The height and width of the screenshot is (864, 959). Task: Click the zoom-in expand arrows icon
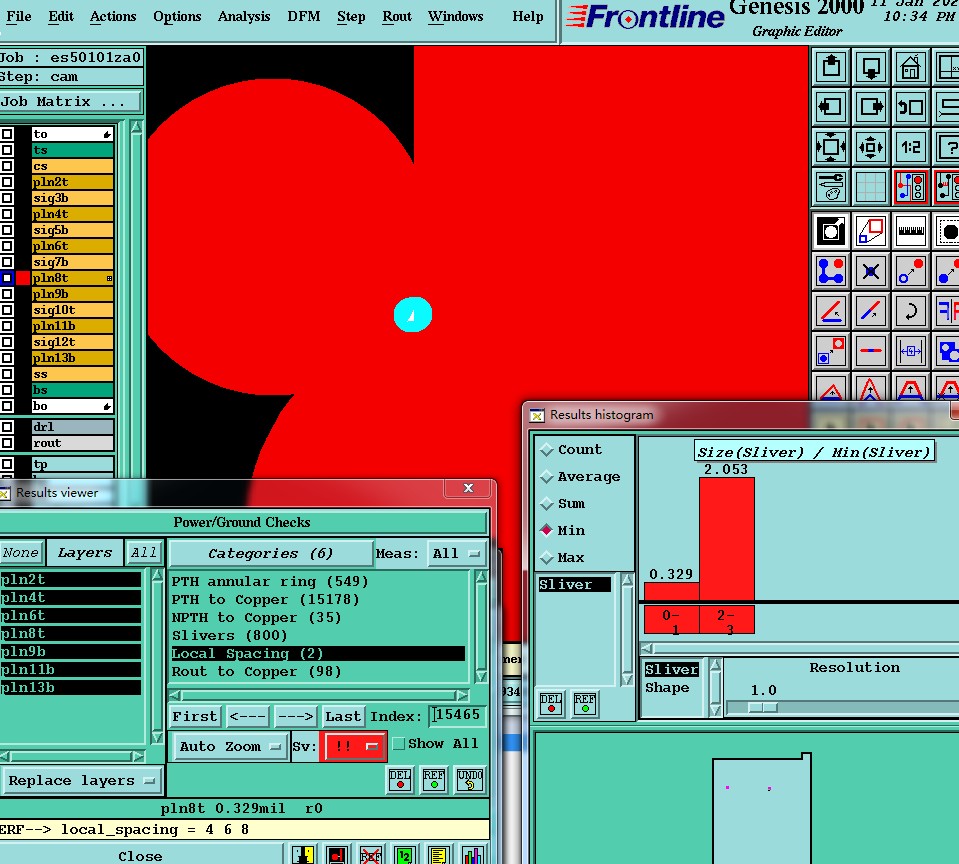[831, 147]
